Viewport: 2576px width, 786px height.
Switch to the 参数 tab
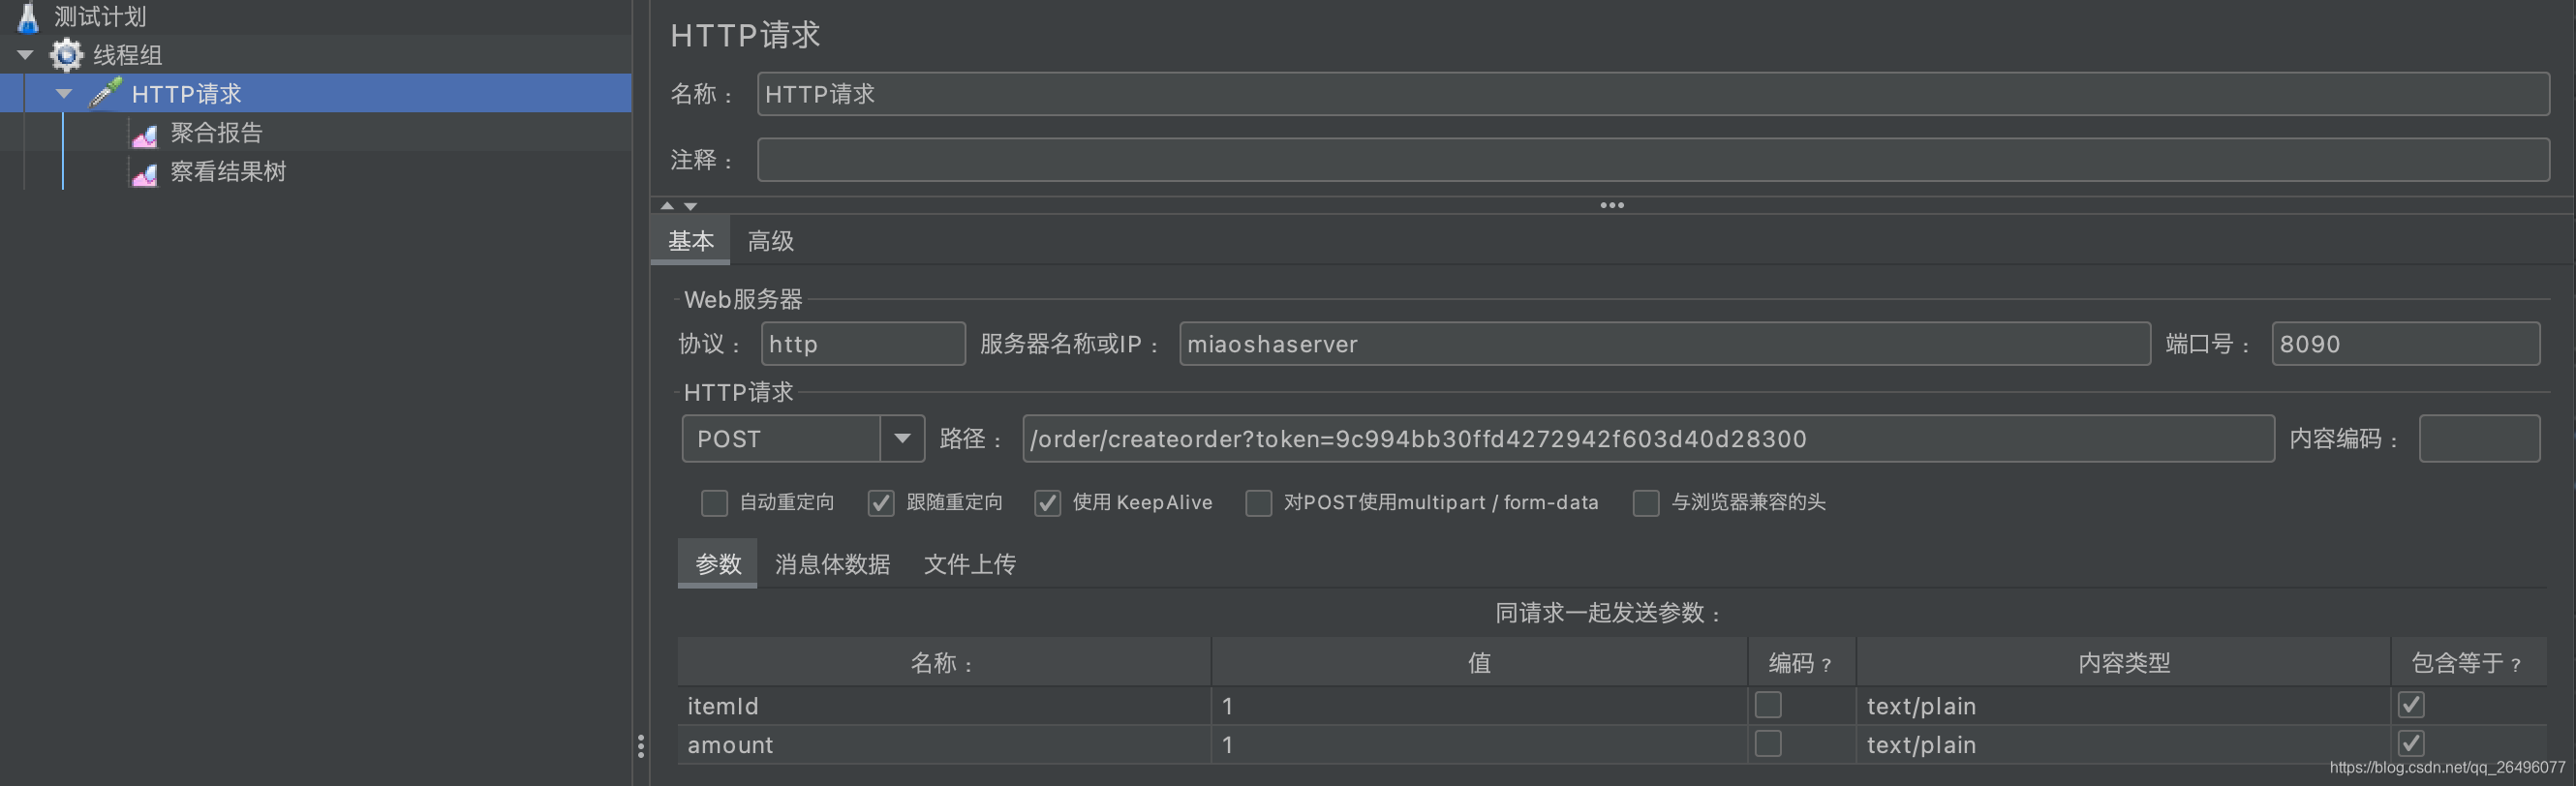coord(718,564)
